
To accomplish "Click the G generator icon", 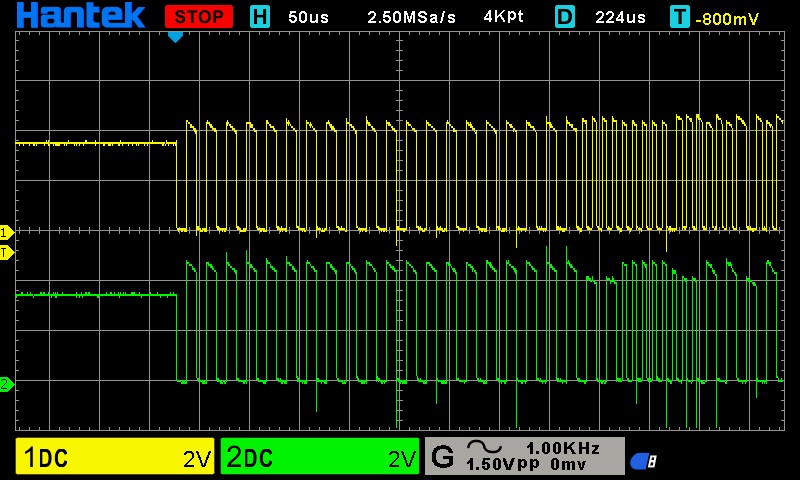I will pos(442,457).
